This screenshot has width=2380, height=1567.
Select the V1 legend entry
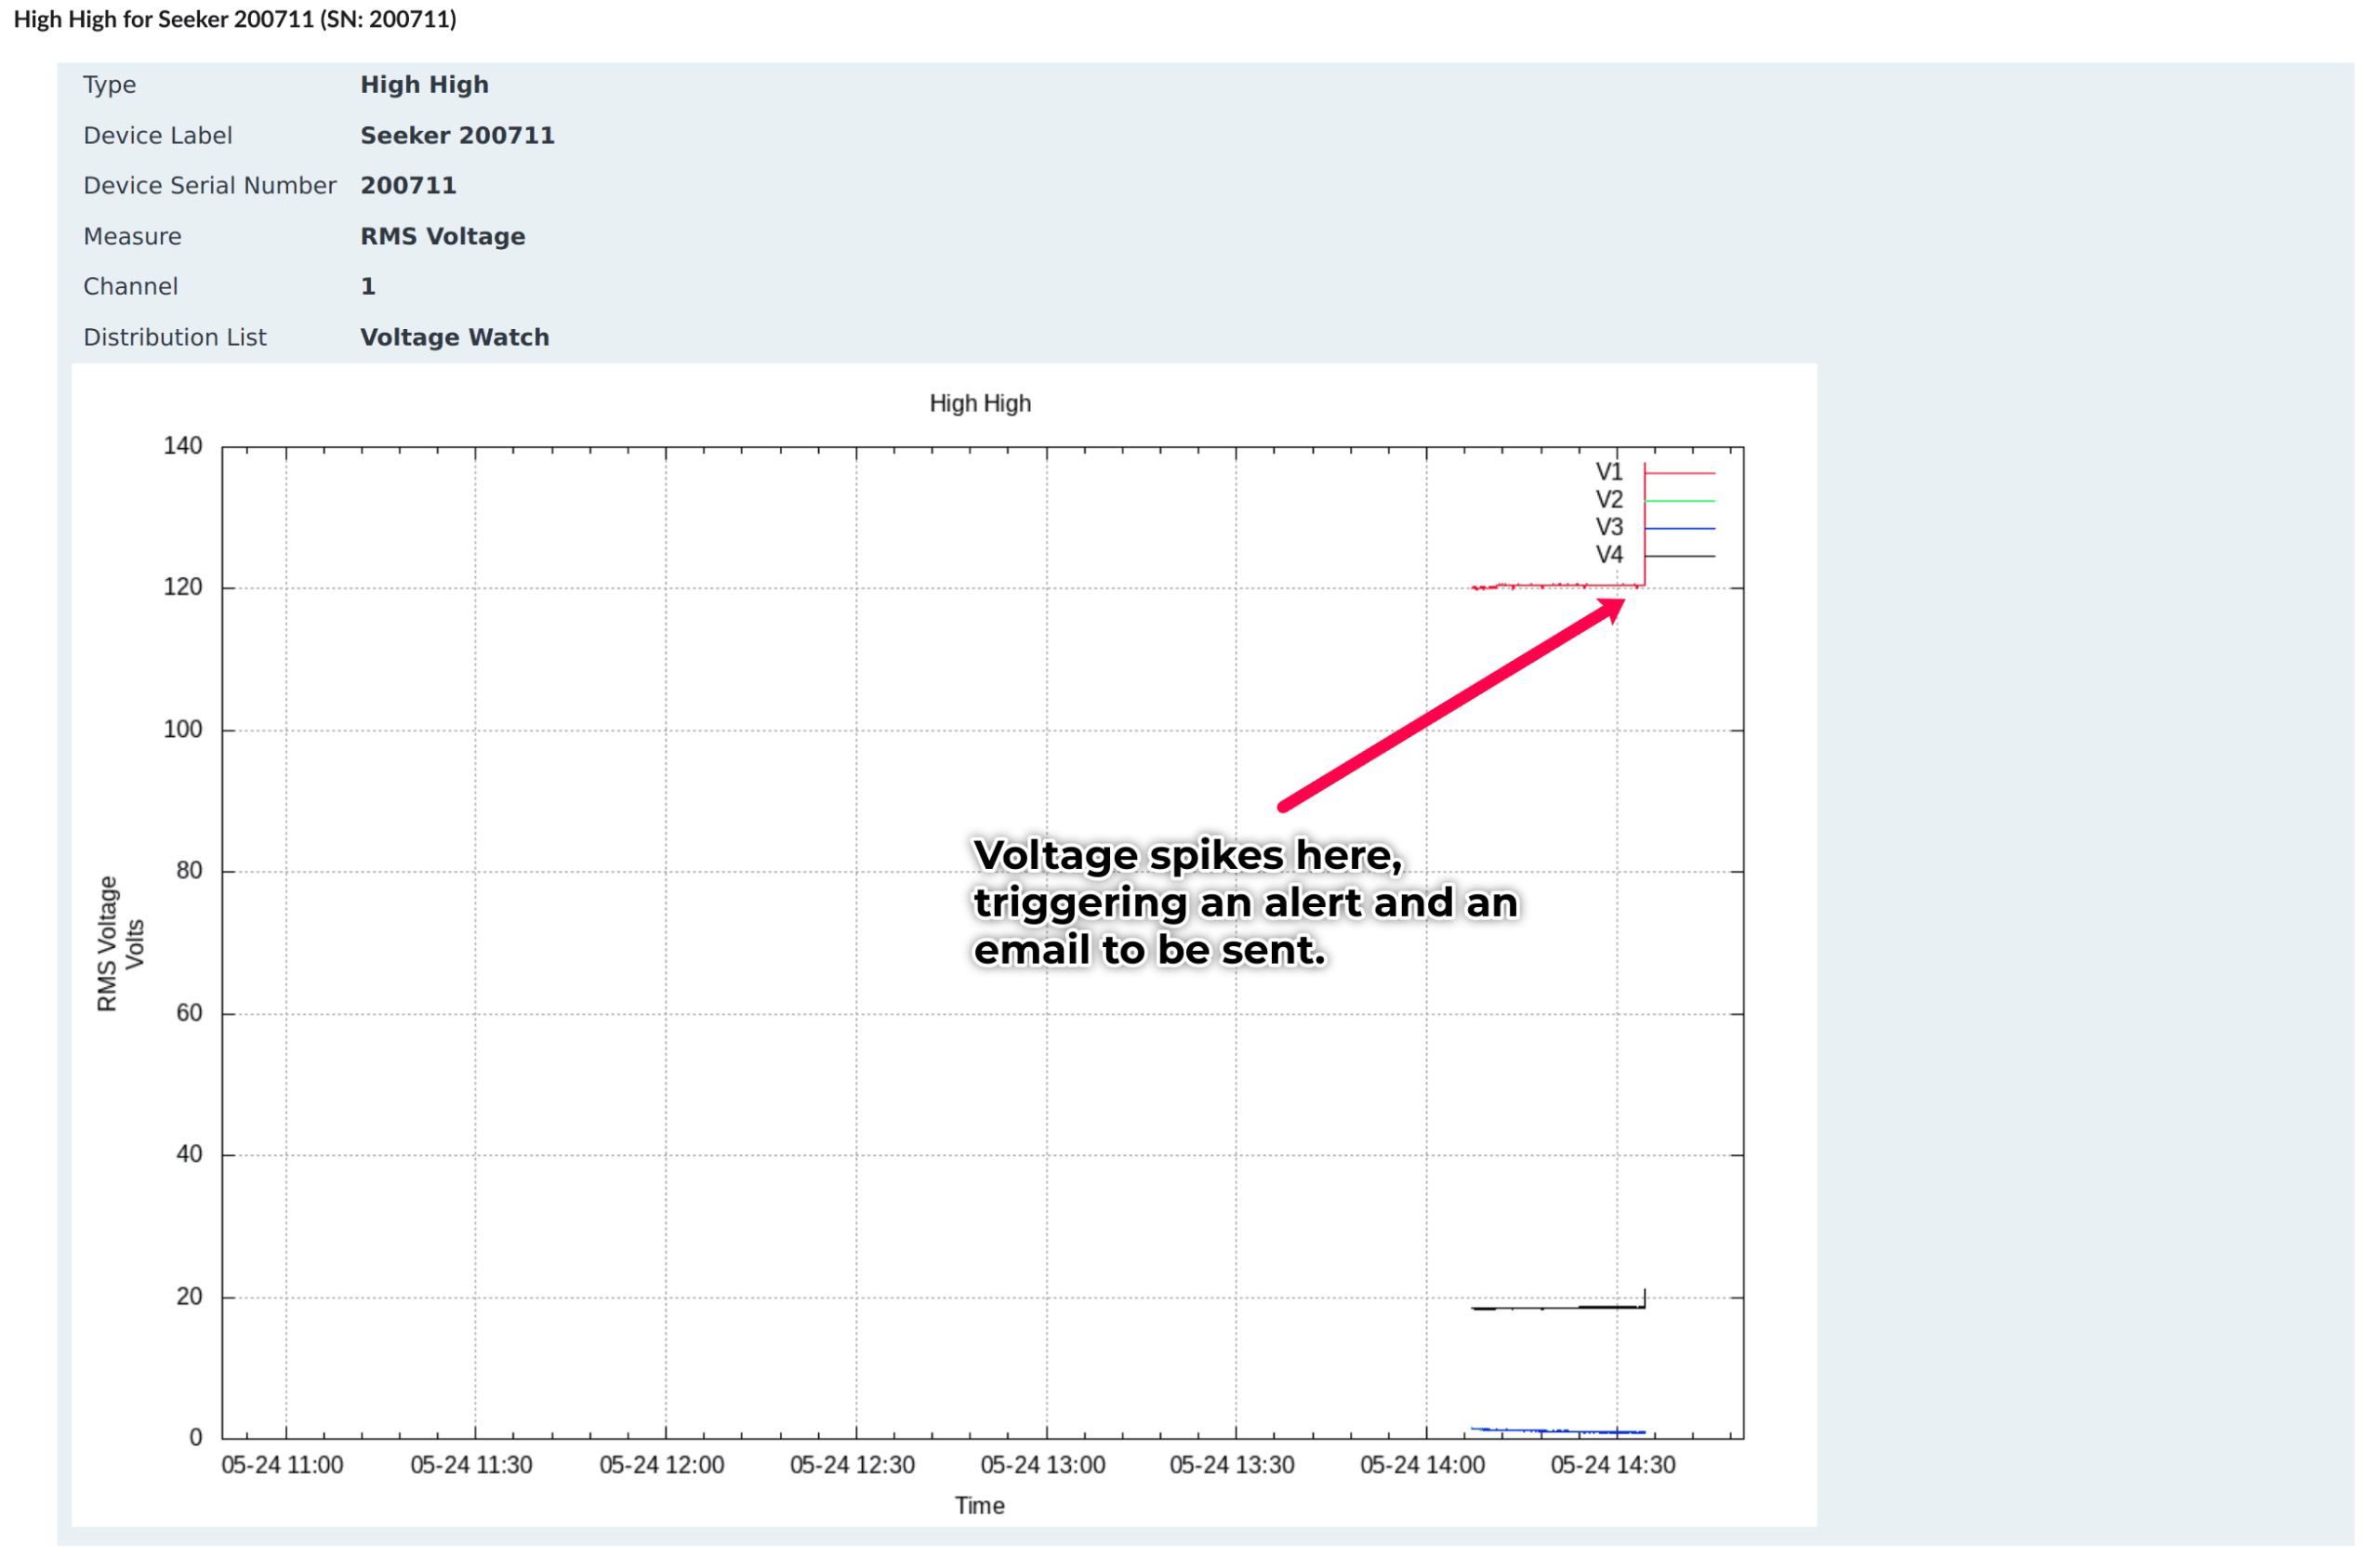pyautogui.click(x=1610, y=470)
